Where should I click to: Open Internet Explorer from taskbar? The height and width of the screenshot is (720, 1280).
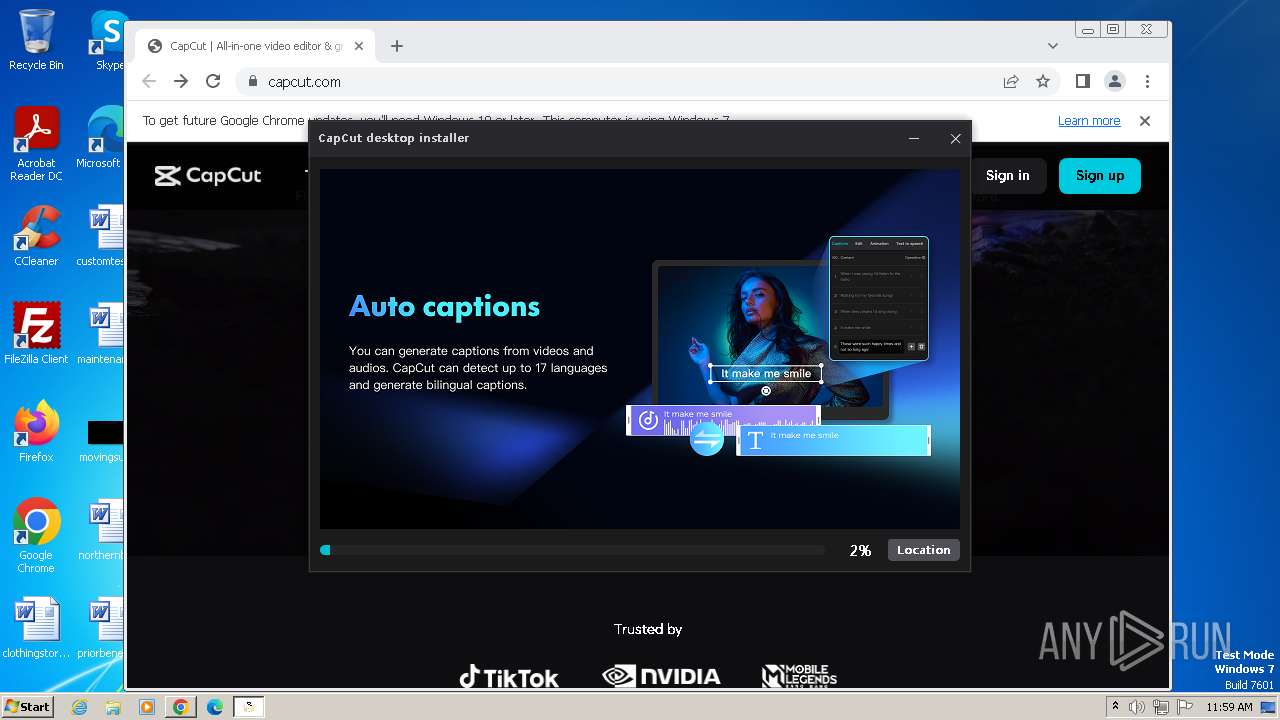click(80, 707)
